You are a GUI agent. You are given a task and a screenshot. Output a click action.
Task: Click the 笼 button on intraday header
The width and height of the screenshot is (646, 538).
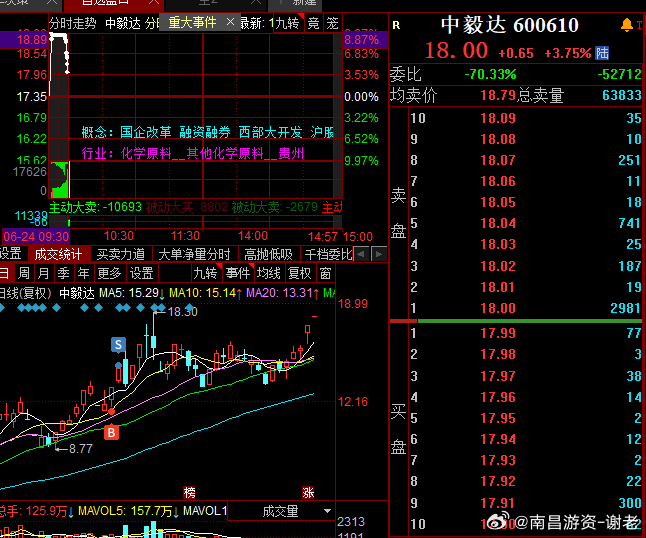tap(332, 23)
